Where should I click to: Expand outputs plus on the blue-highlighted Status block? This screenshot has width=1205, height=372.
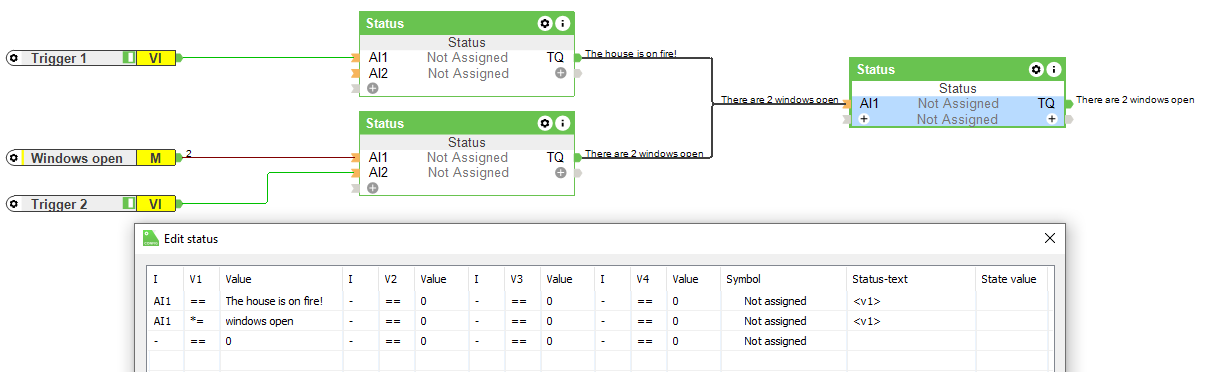click(x=1052, y=119)
